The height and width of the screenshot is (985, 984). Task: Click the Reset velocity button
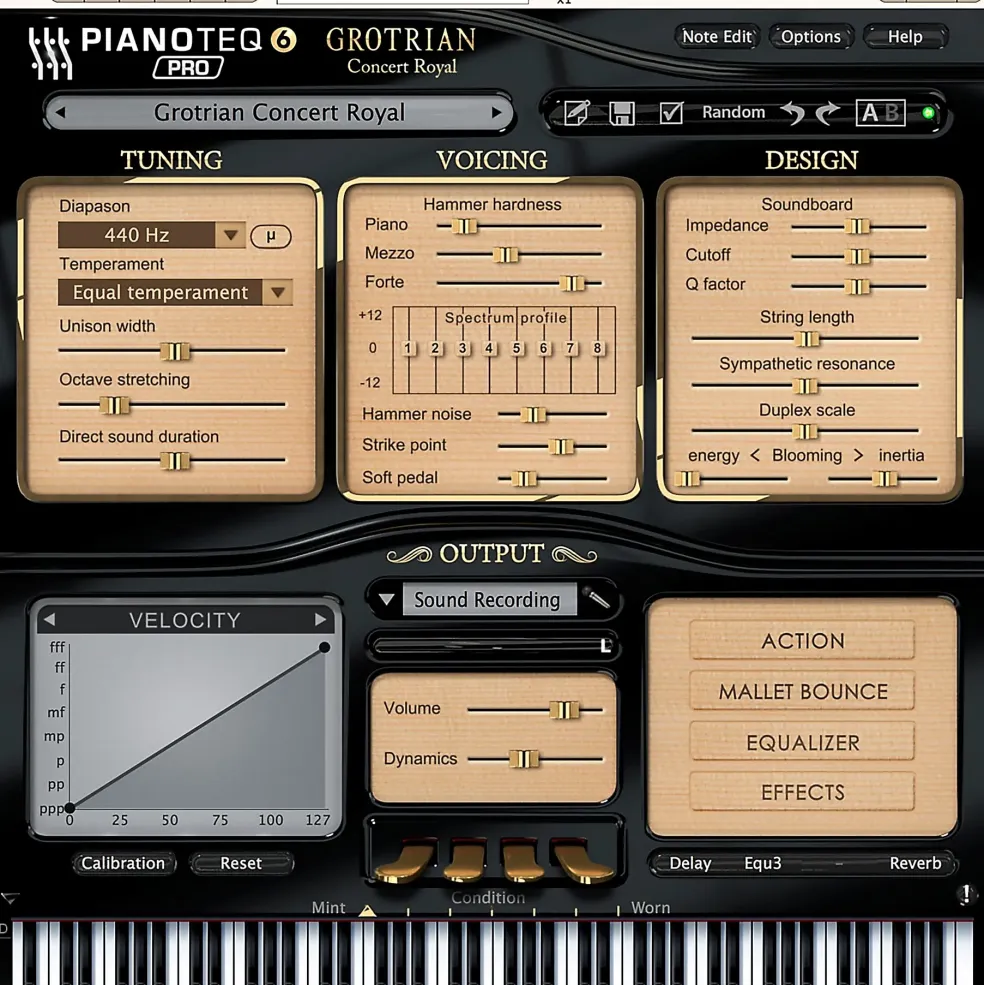(x=241, y=863)
